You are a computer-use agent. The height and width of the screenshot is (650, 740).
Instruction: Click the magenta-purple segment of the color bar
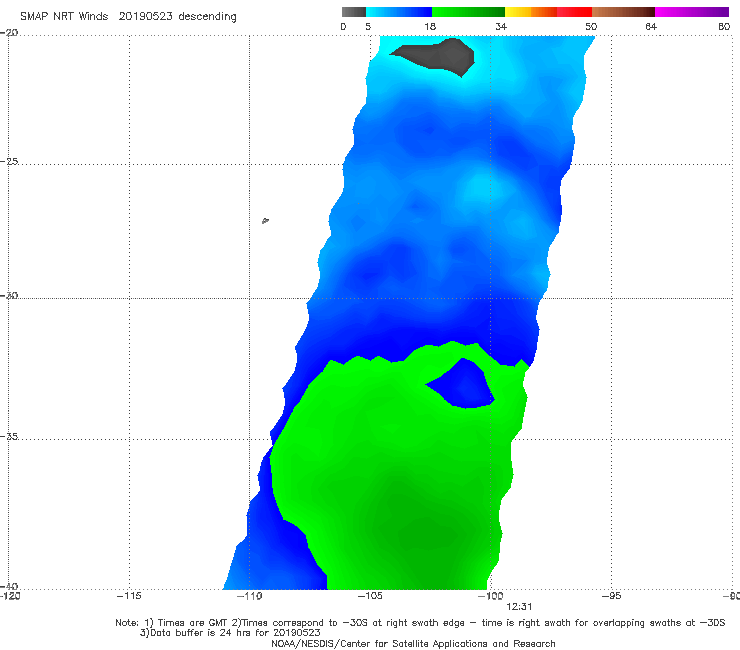pos(692,12)
